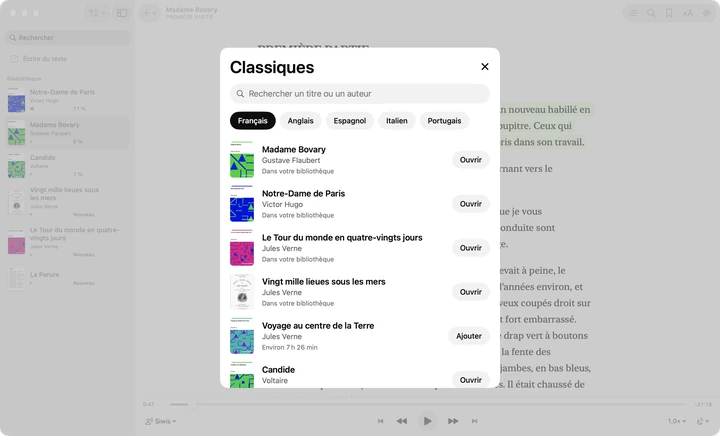Select the Italien language filter
The width and height of the screenshot is (720, 436).
pyautogui.click(x=396, y=121)
